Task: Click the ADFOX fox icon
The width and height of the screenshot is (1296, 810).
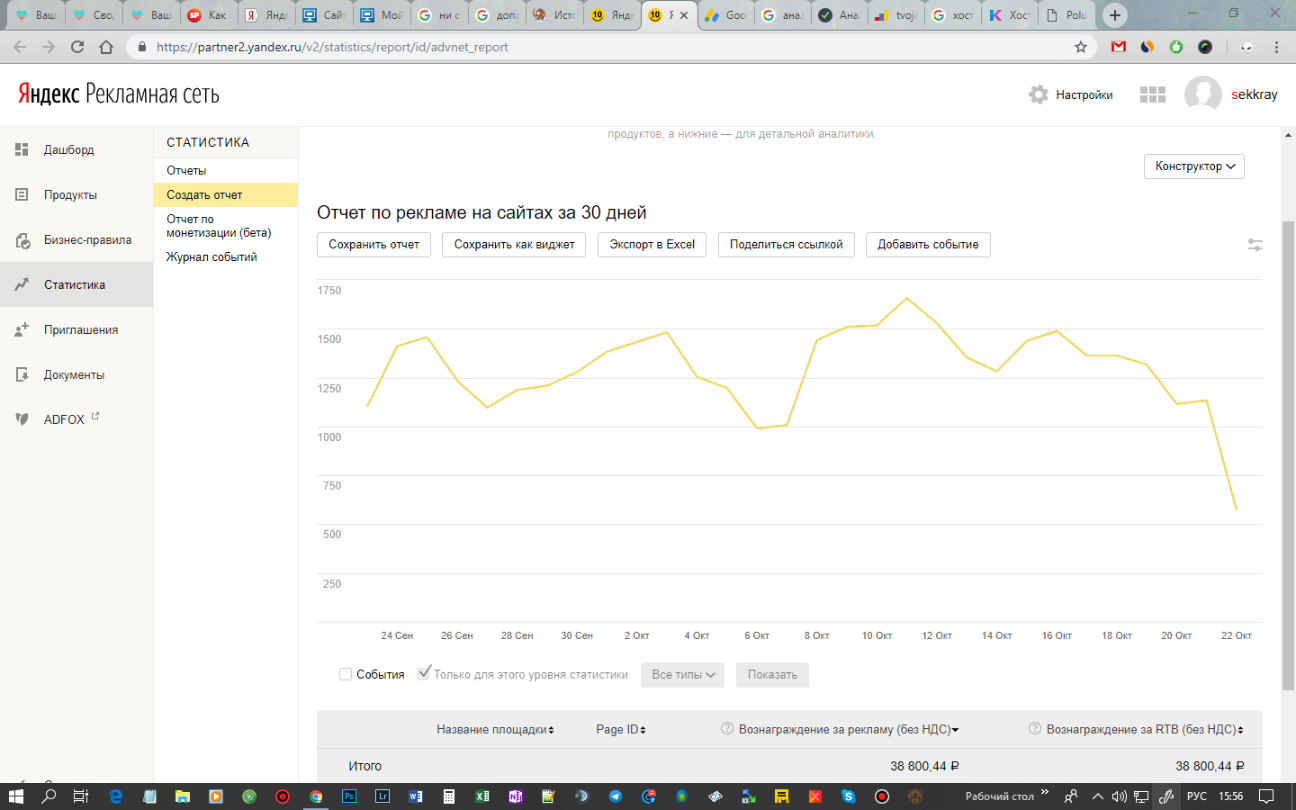Action: pyautogui.click(x=21, y=420)
